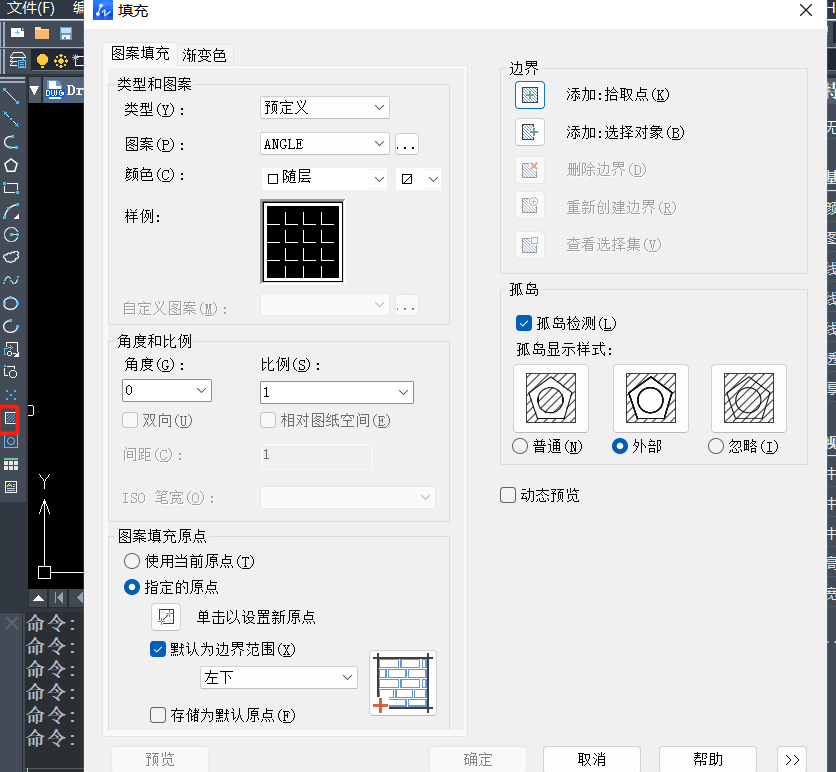Click the New file icon
This screenshot has width=836, height=772.
17,34
